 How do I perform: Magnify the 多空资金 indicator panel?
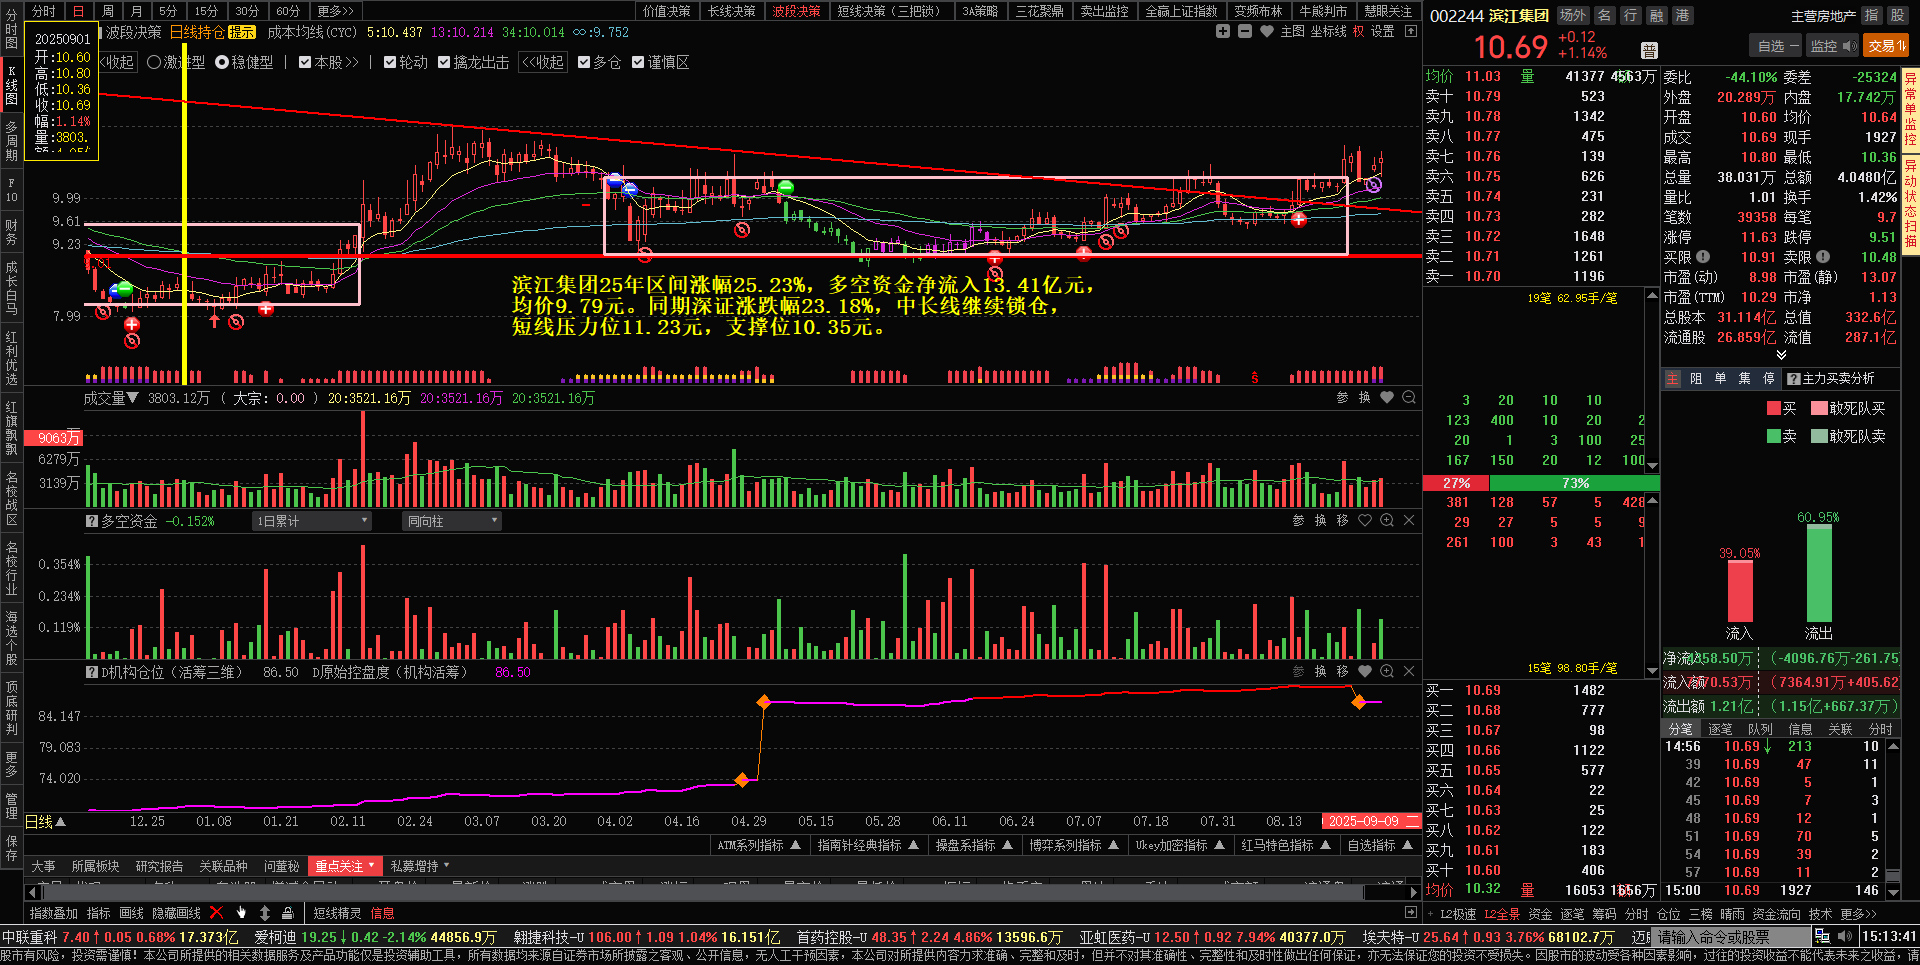[x=1387, y=520]
